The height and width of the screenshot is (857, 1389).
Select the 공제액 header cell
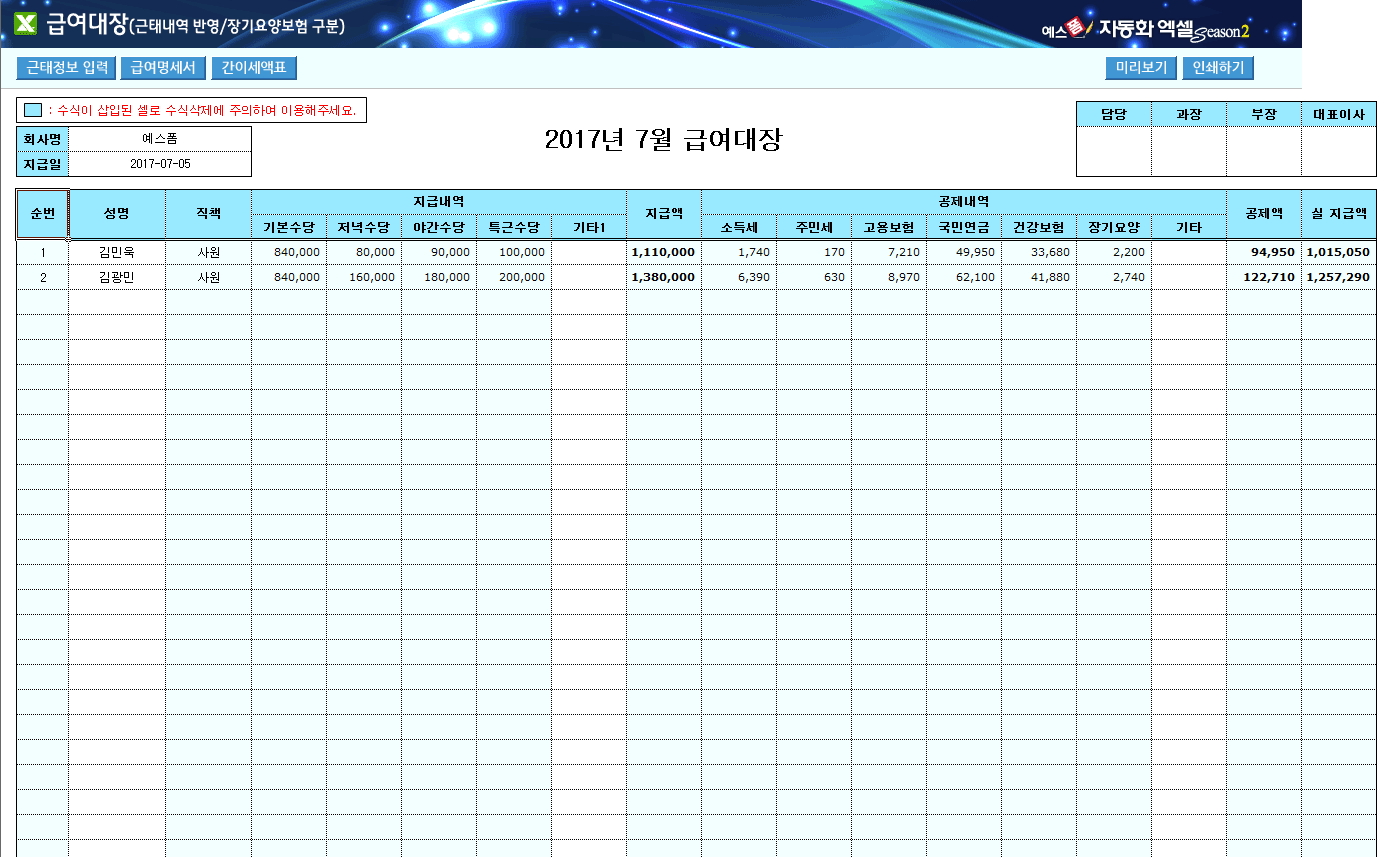click(1264, 214)
